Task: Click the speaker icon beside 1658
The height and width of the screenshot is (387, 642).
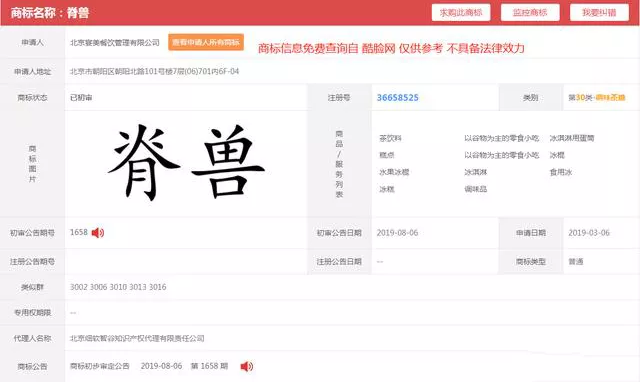Action: click(98, 233)
